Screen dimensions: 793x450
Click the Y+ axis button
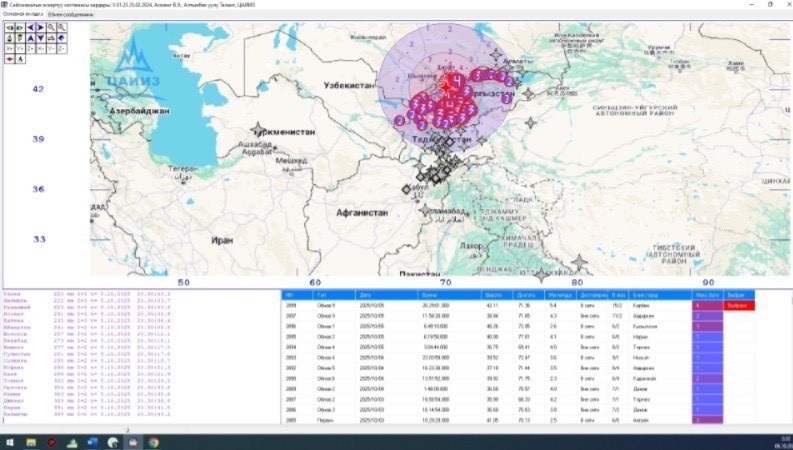coord(20,48)
